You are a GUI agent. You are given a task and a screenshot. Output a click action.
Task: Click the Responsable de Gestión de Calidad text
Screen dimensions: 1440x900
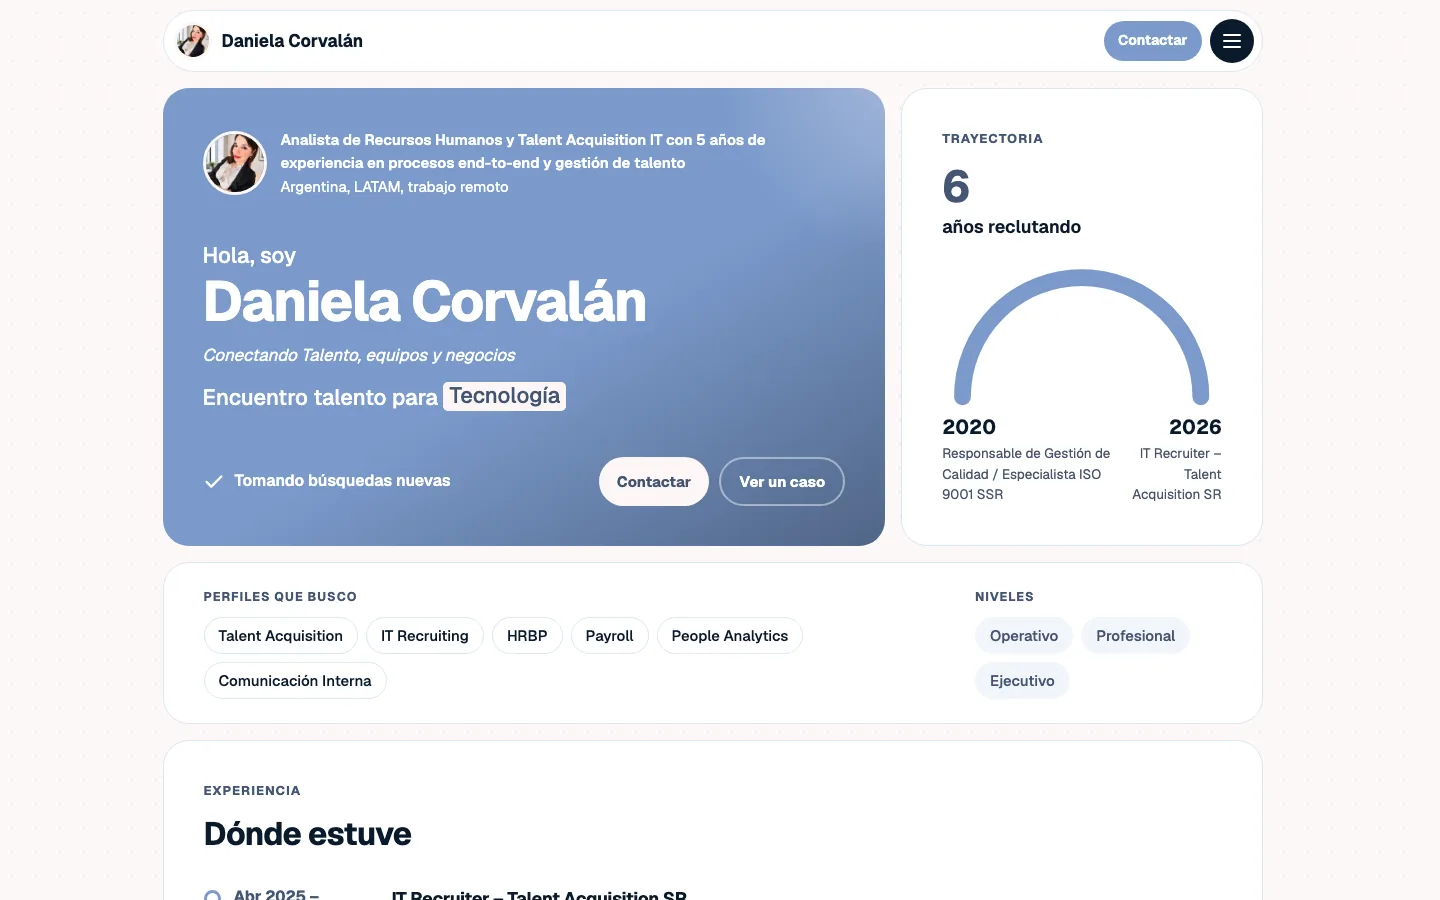(x=1026, y=474)
